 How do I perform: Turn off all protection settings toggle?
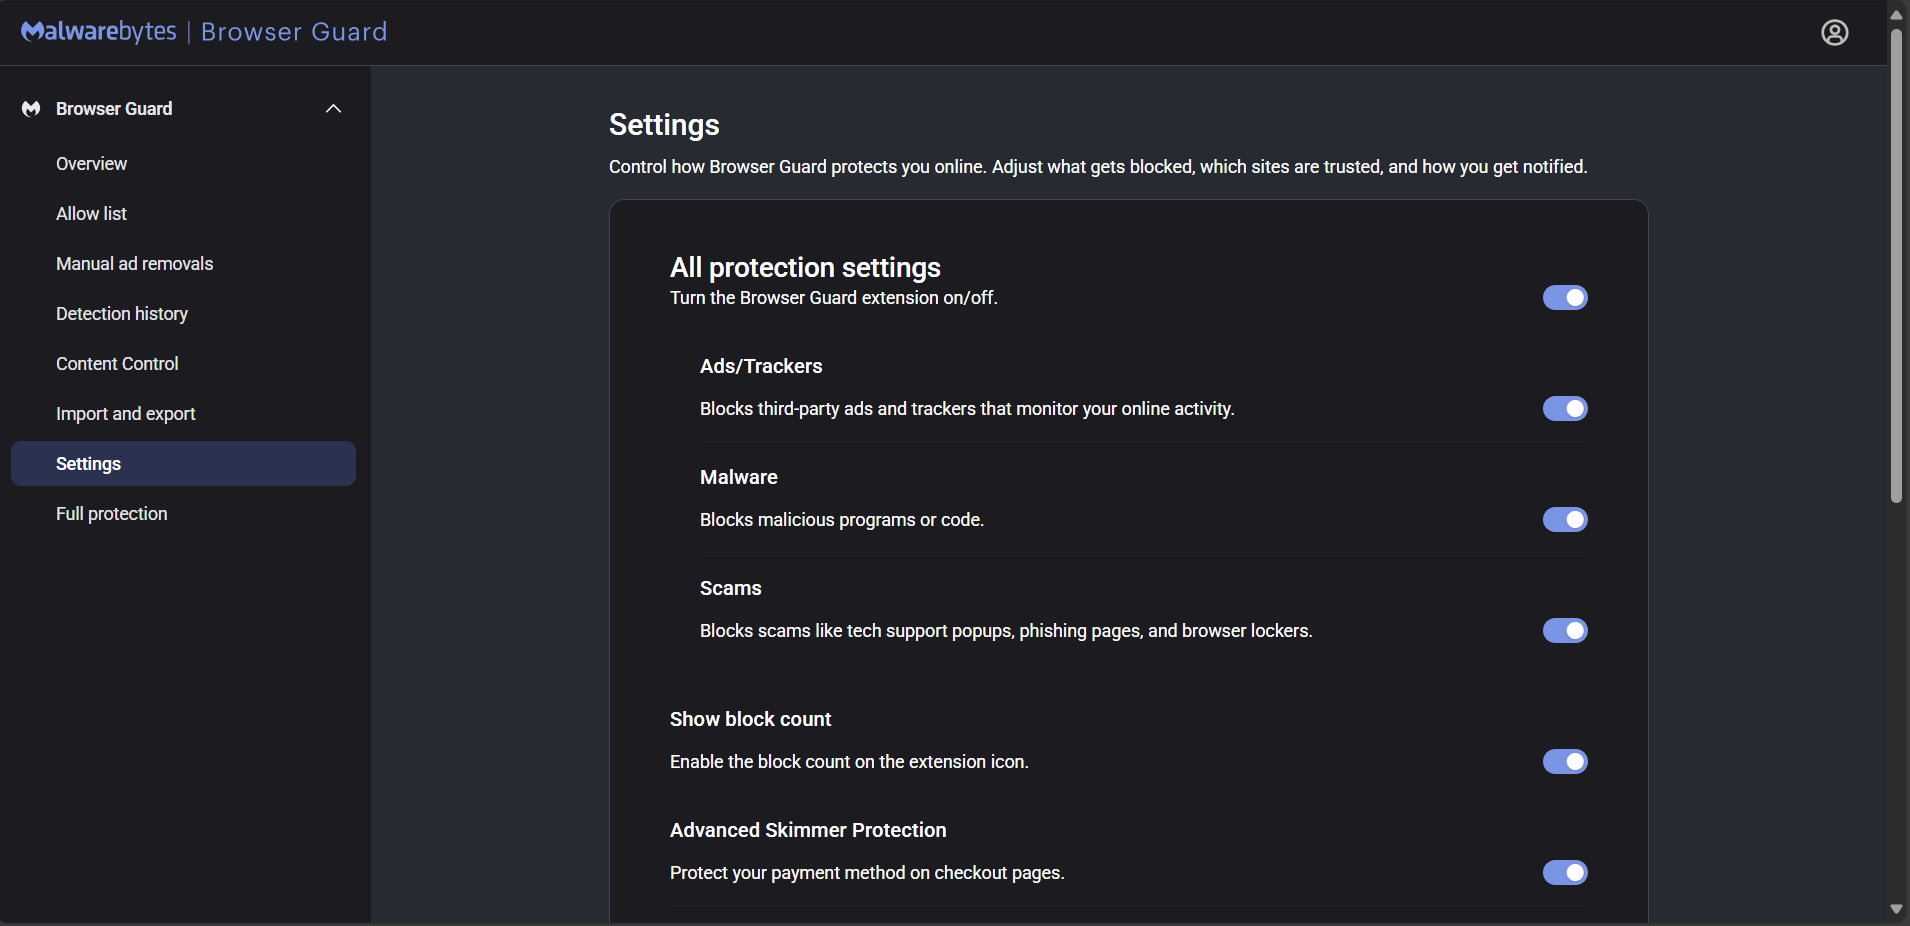[1564, 298]
